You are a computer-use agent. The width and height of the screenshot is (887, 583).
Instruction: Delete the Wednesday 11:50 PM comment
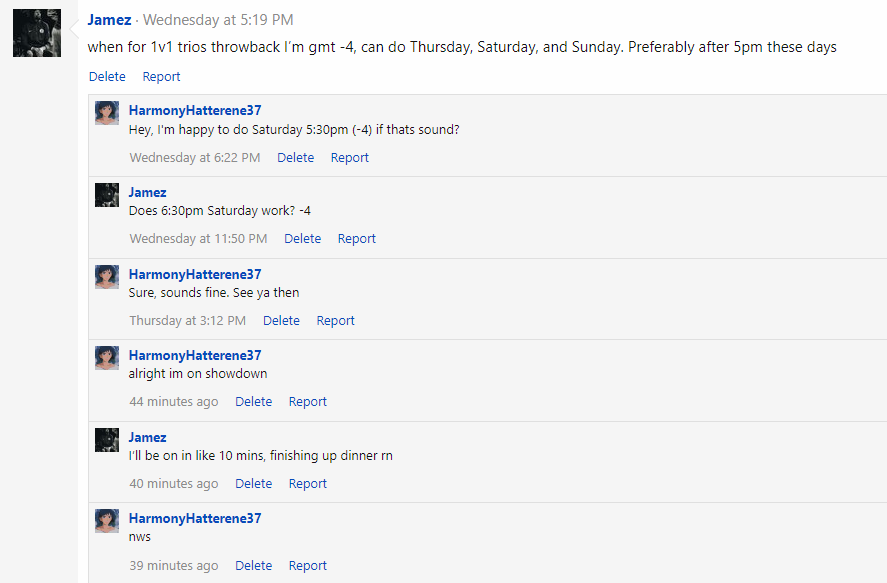(x=302, y=239)
